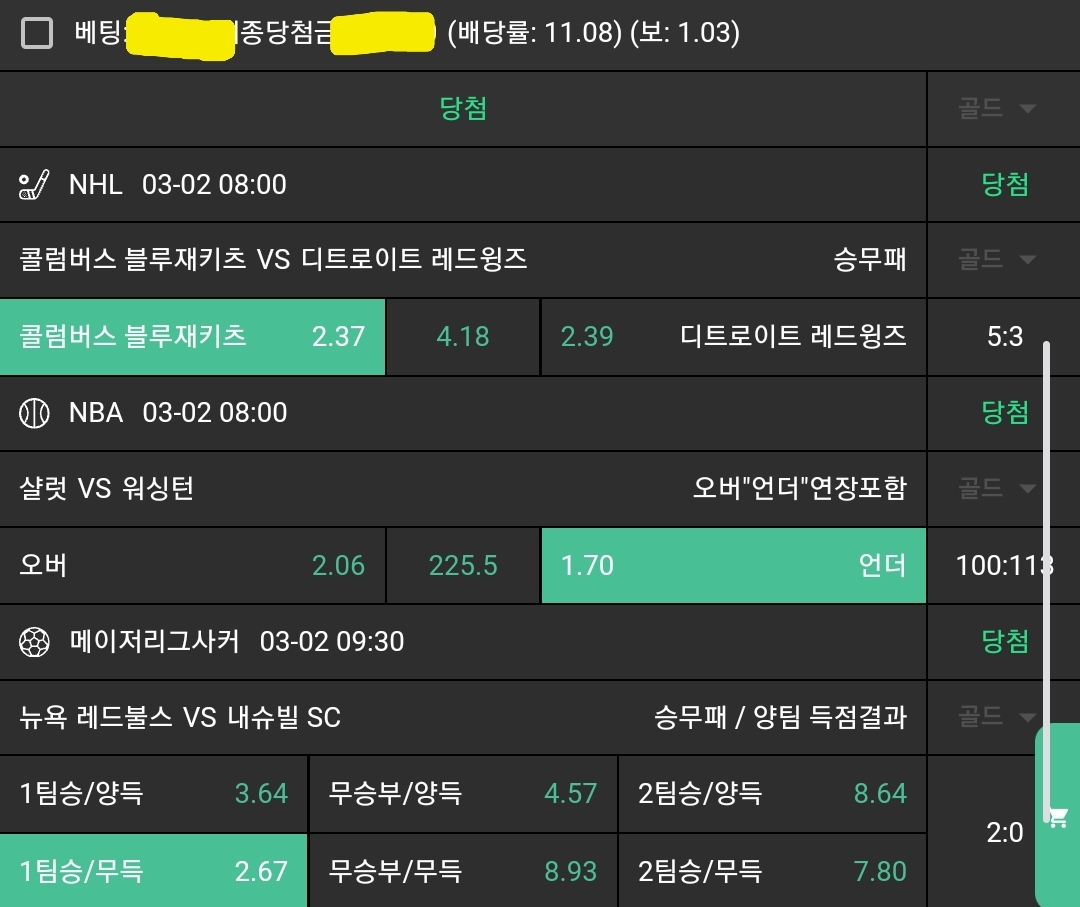The image size is (1080, 907).
Task: Open the shopping cart side tab
Action: coord(1058,816)
